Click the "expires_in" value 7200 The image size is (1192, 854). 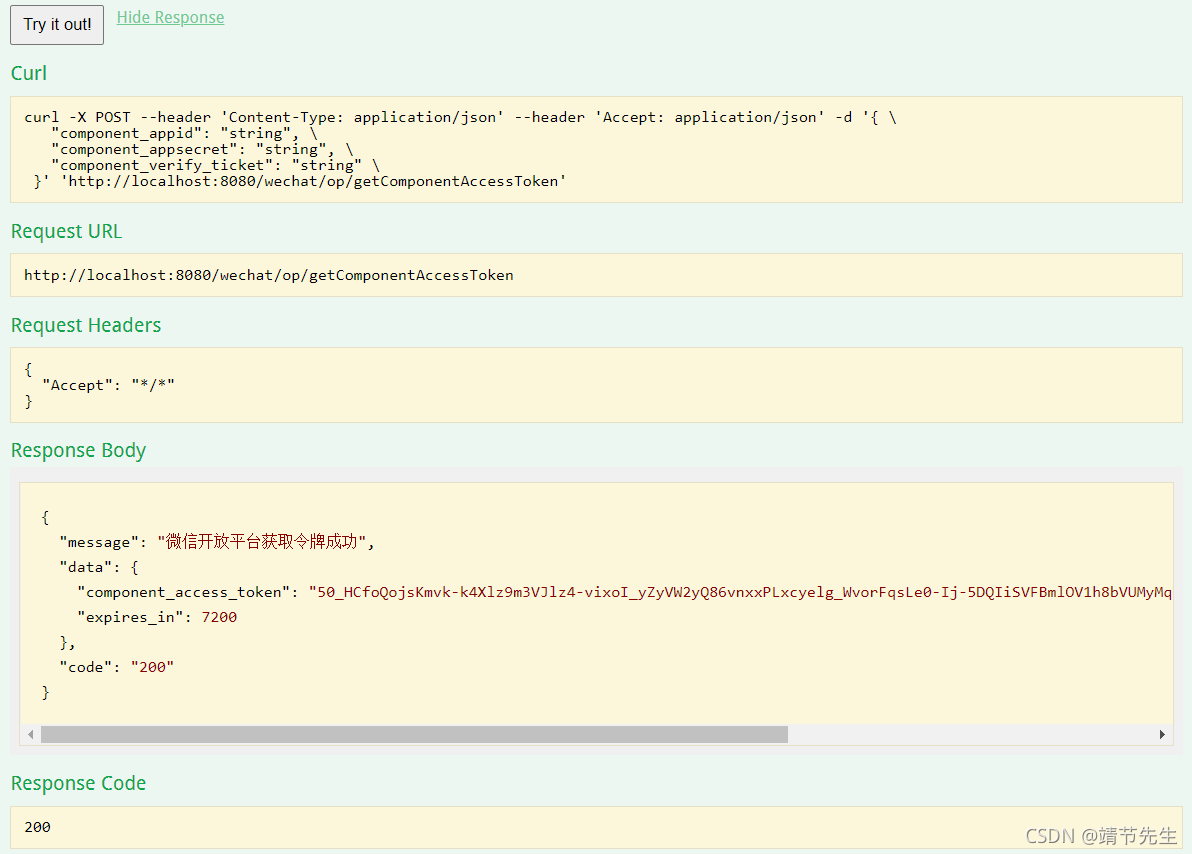219,617
